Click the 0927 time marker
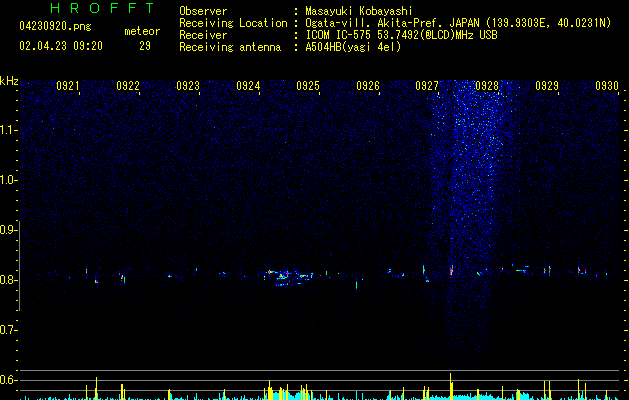This screenshot has height=400, width=629. point(427,86)
